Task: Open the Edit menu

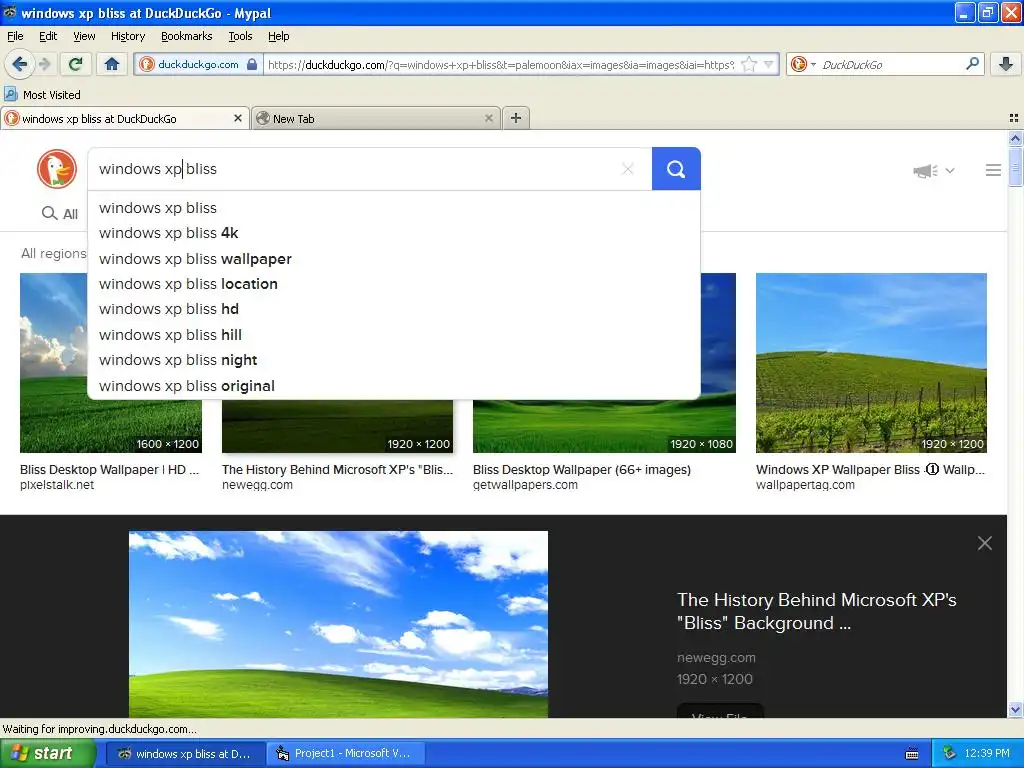Action: coord(48,36)
